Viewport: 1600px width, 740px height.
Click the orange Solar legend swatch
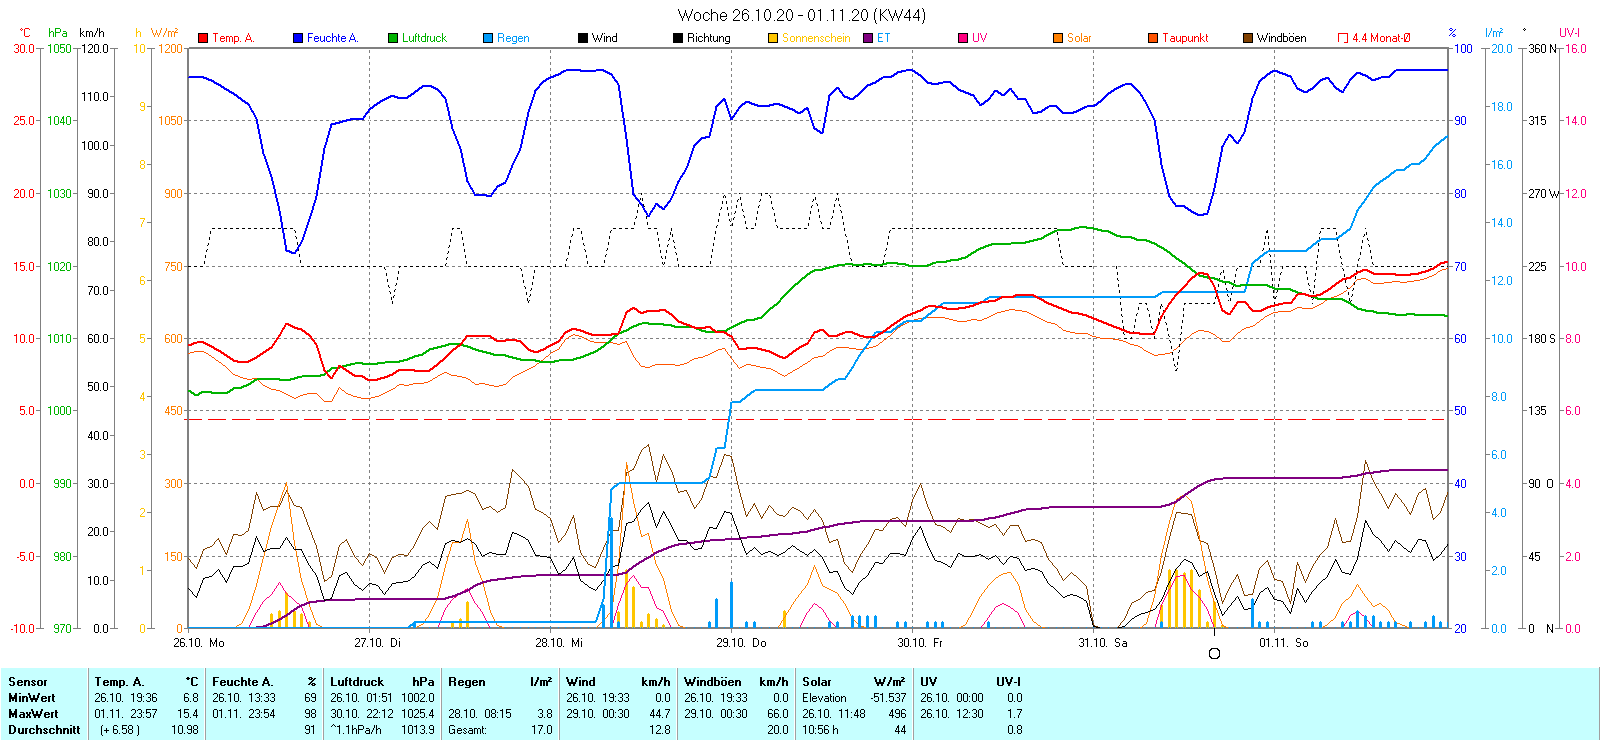1058,38
